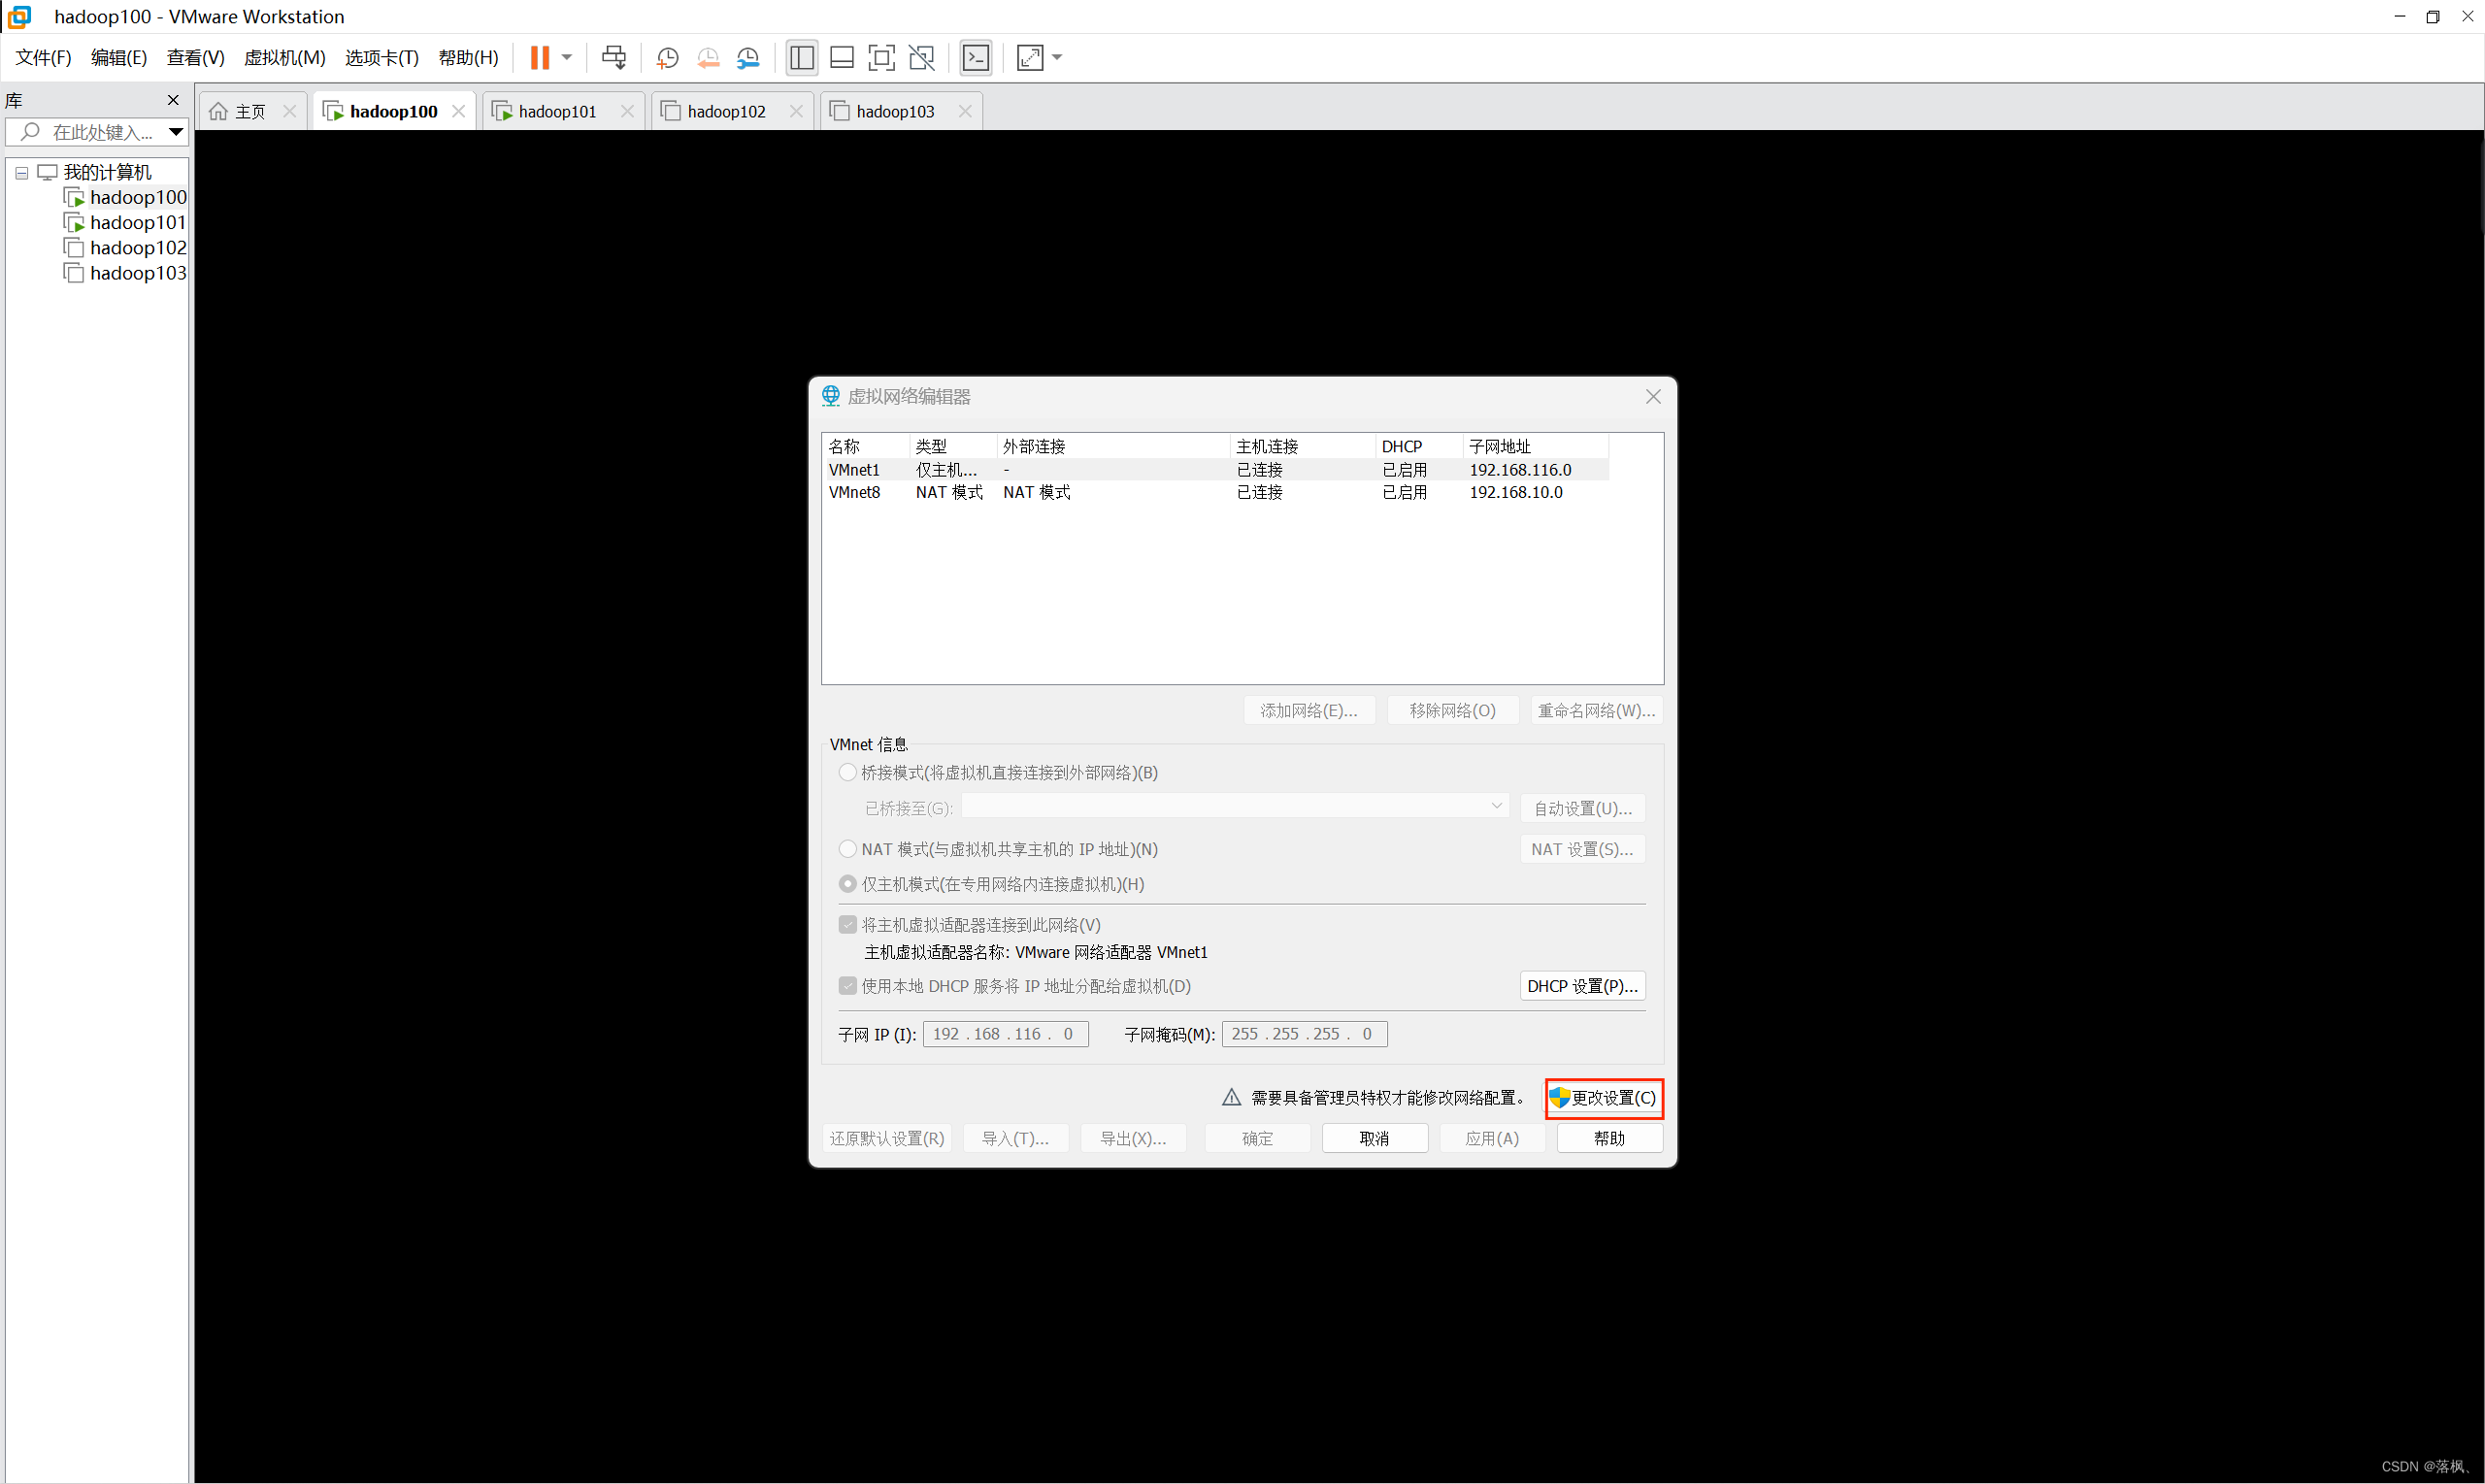This screenshot has height=1484, width=2485.
Task: Close the 库 library panel
Action: coord(173,100)
